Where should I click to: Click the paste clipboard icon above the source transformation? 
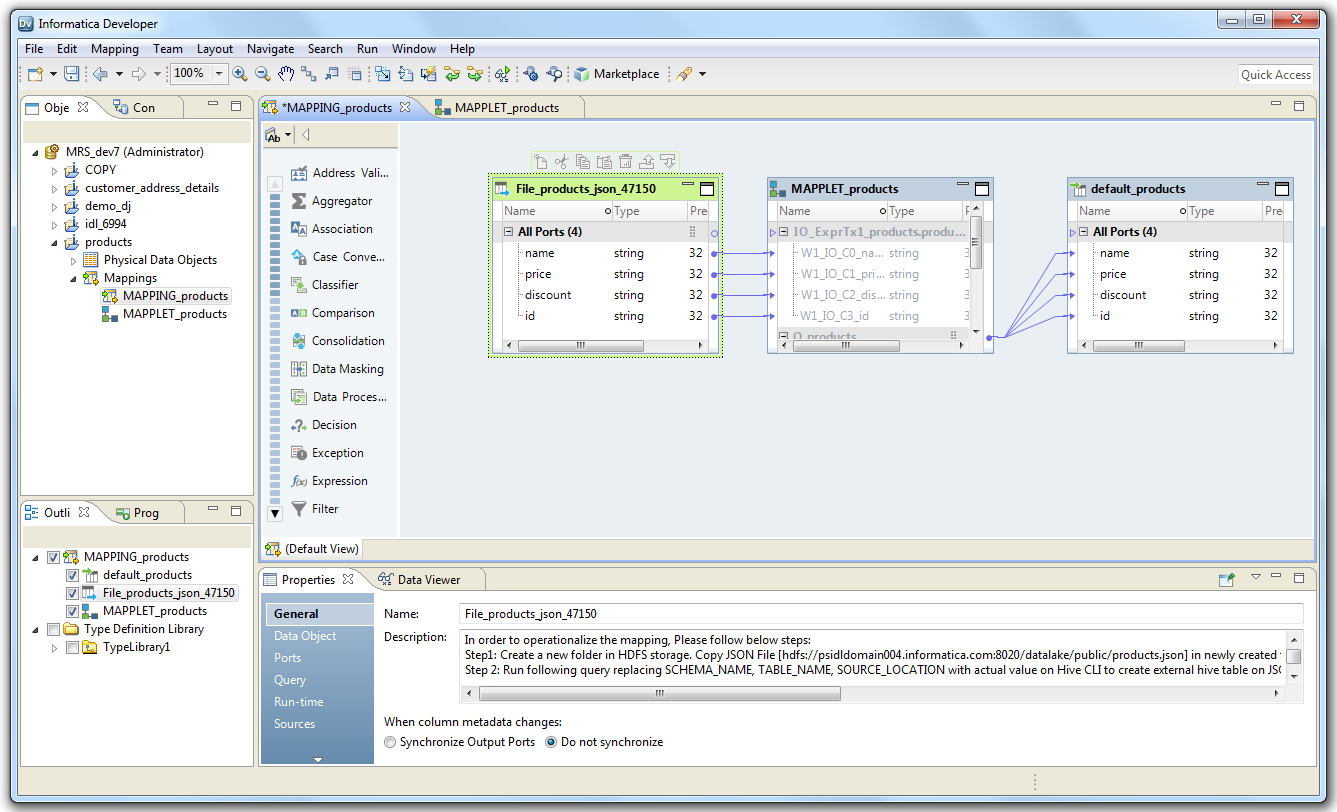(604, 161)
